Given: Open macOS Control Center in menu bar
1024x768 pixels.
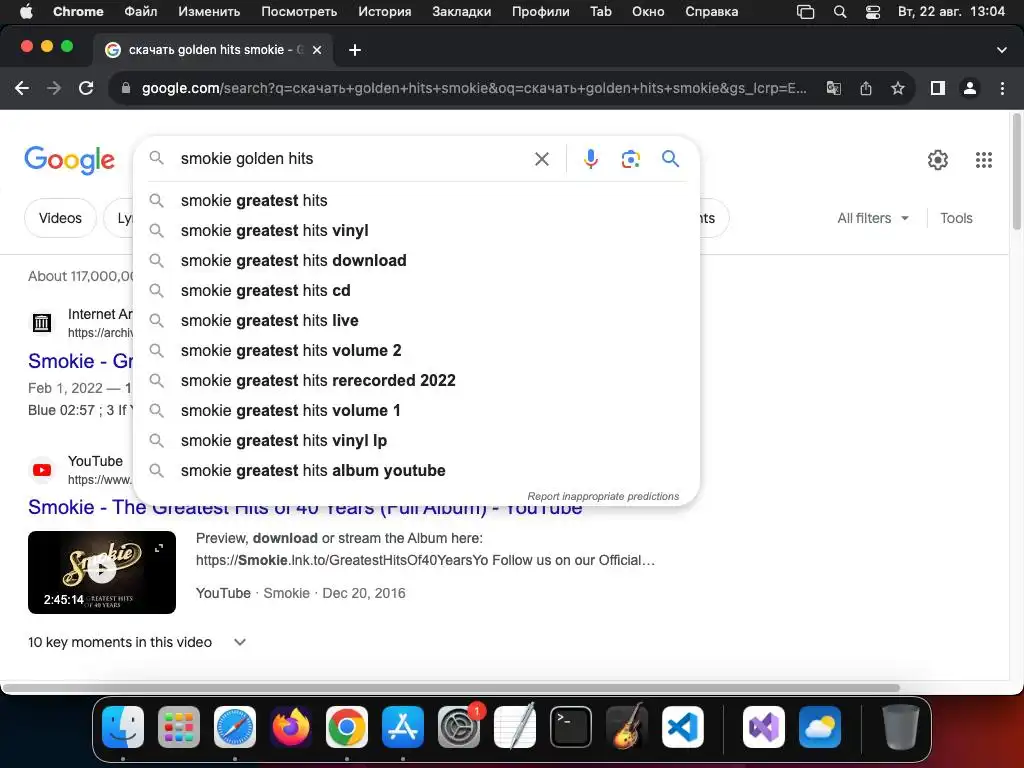Looking at the screenshot, I should coord(872,12).
